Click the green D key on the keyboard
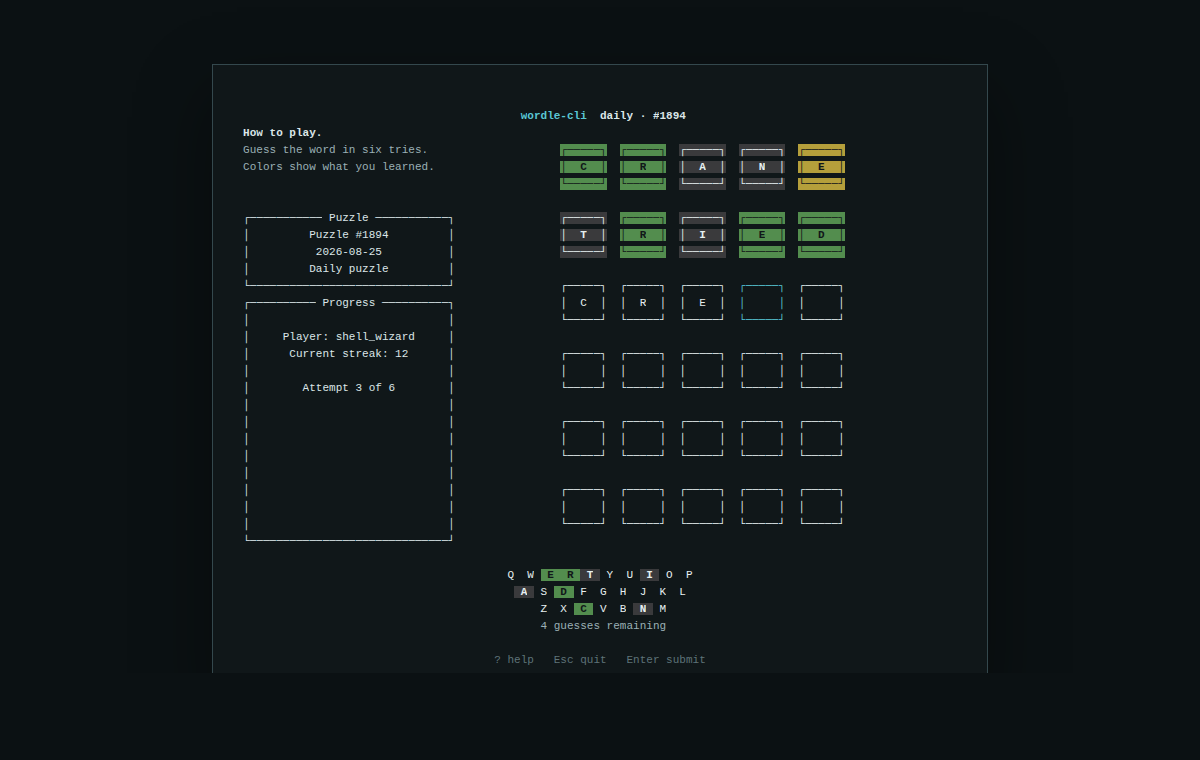The height and width of the screenshot is (760, 1200). click(564, 592)
